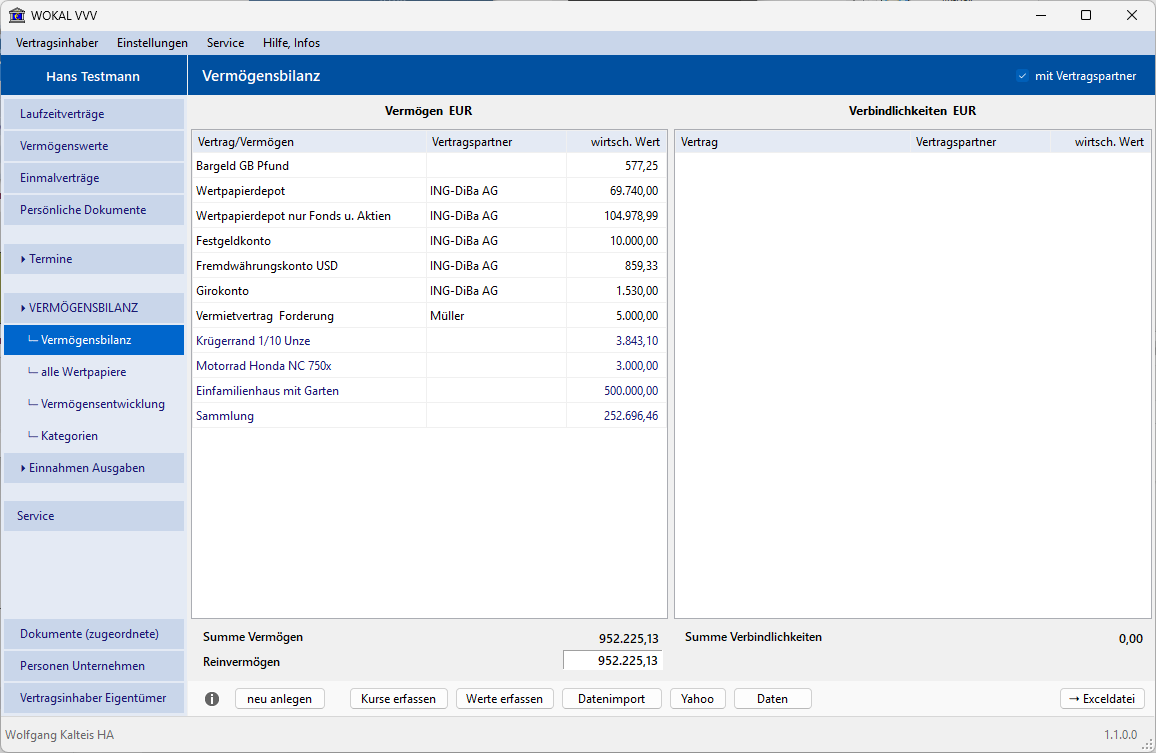Click the info icon beside neu anlegen
This screenshot has height=753, width=1156.
(x=212, y=698)
